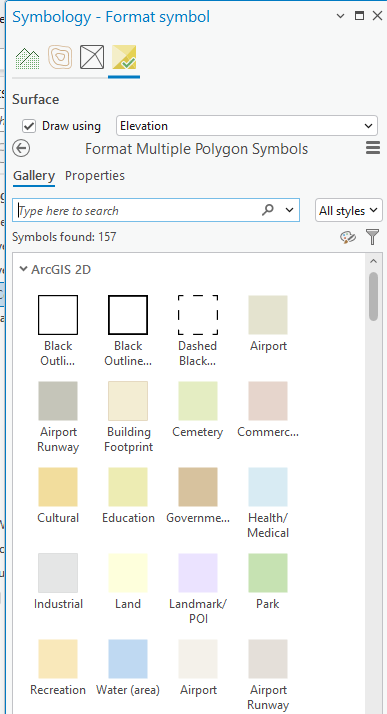
Task: Collapse the ArcGIS 2D group
Action: 24,269
